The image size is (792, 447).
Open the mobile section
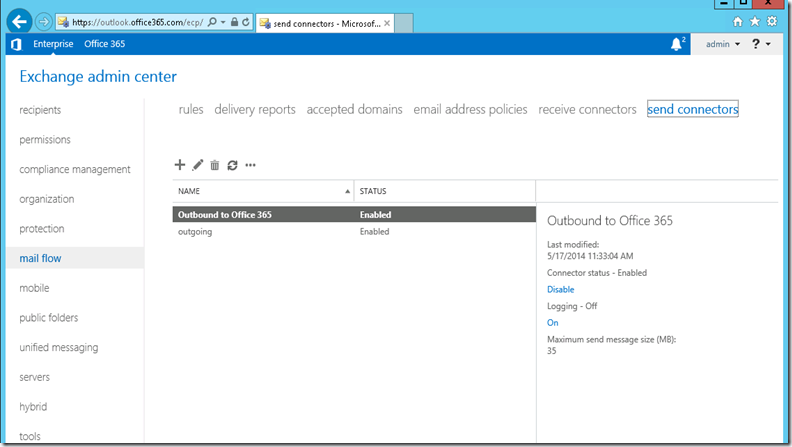coord(34,288)
